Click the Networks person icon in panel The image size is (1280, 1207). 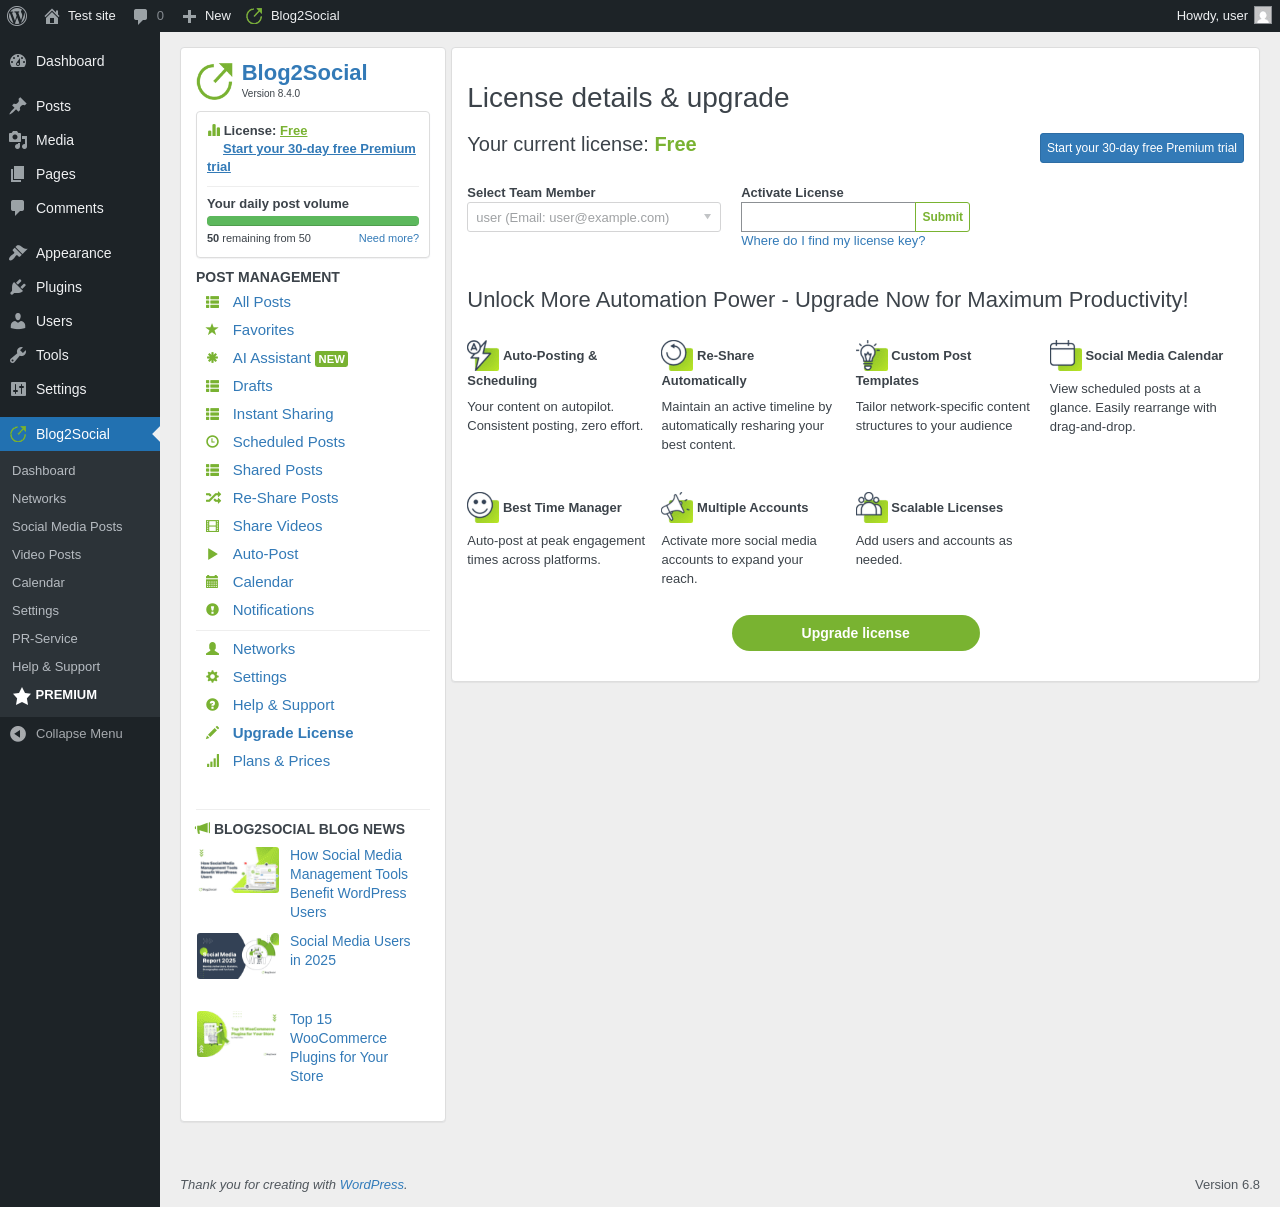[x=212, y=649]
